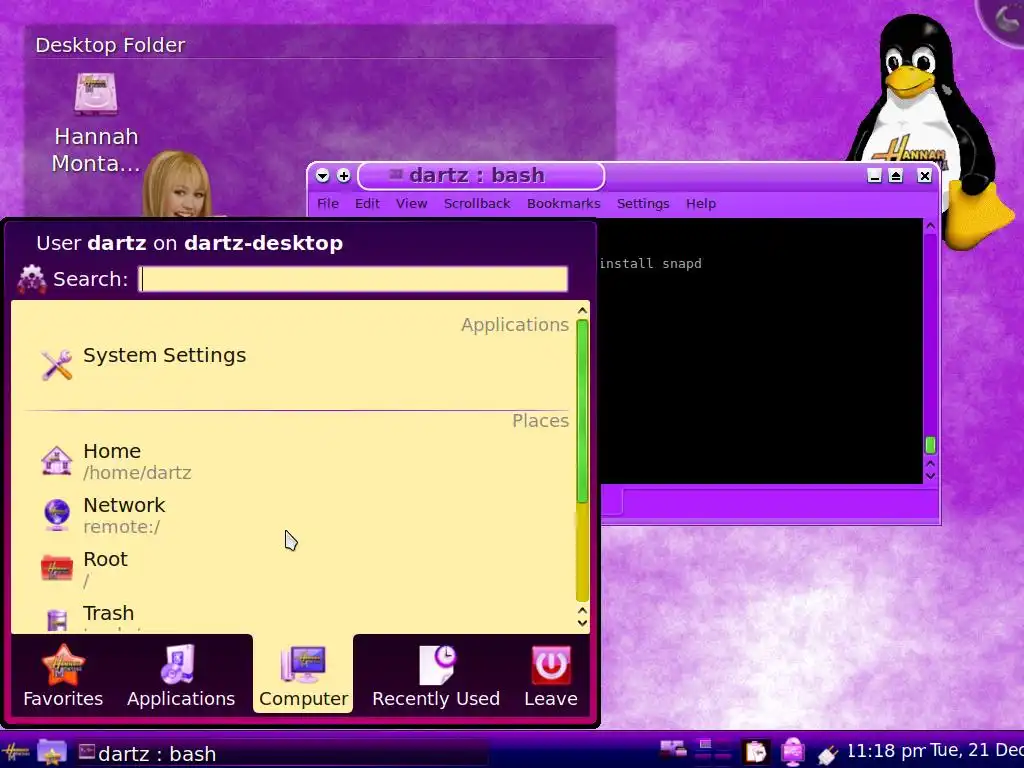Open the Network place remote:/
This screenshot has width=1024, height=768.
[x=294, y=515]
